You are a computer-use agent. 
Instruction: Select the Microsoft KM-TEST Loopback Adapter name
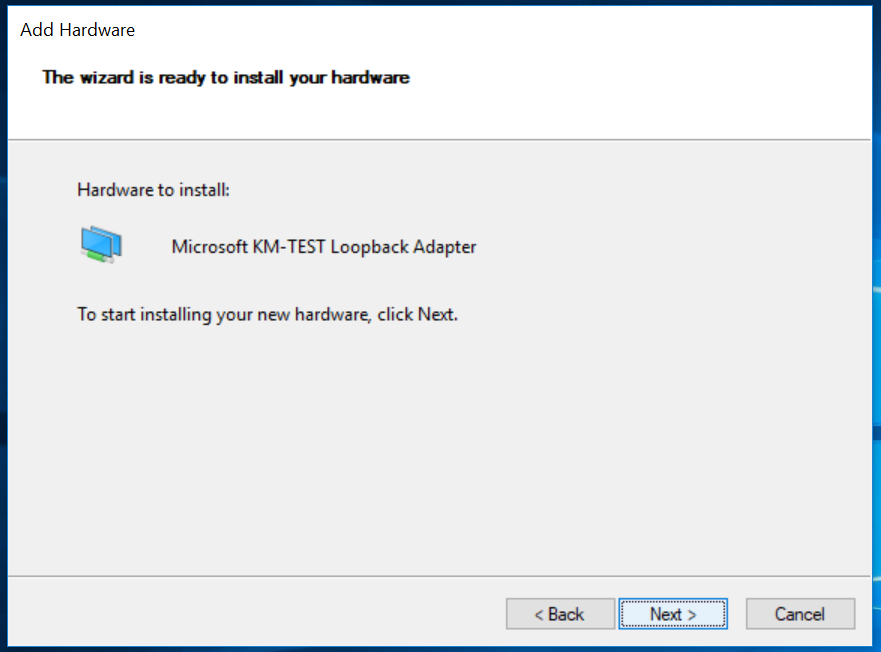(324, 247)
